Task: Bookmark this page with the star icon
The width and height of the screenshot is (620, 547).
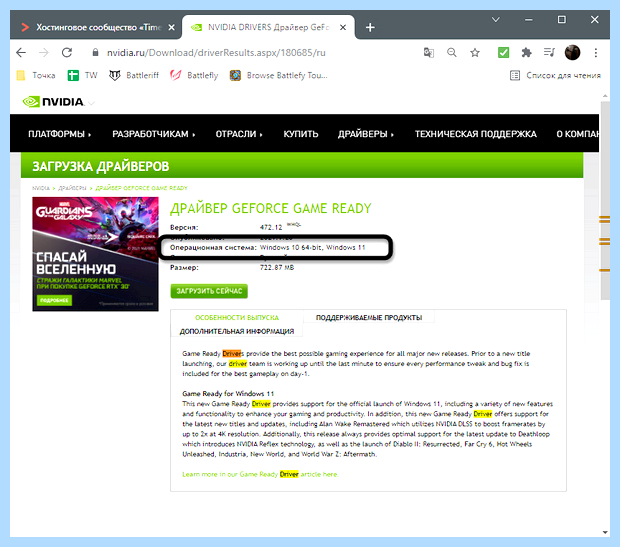Action: (475, 53)
